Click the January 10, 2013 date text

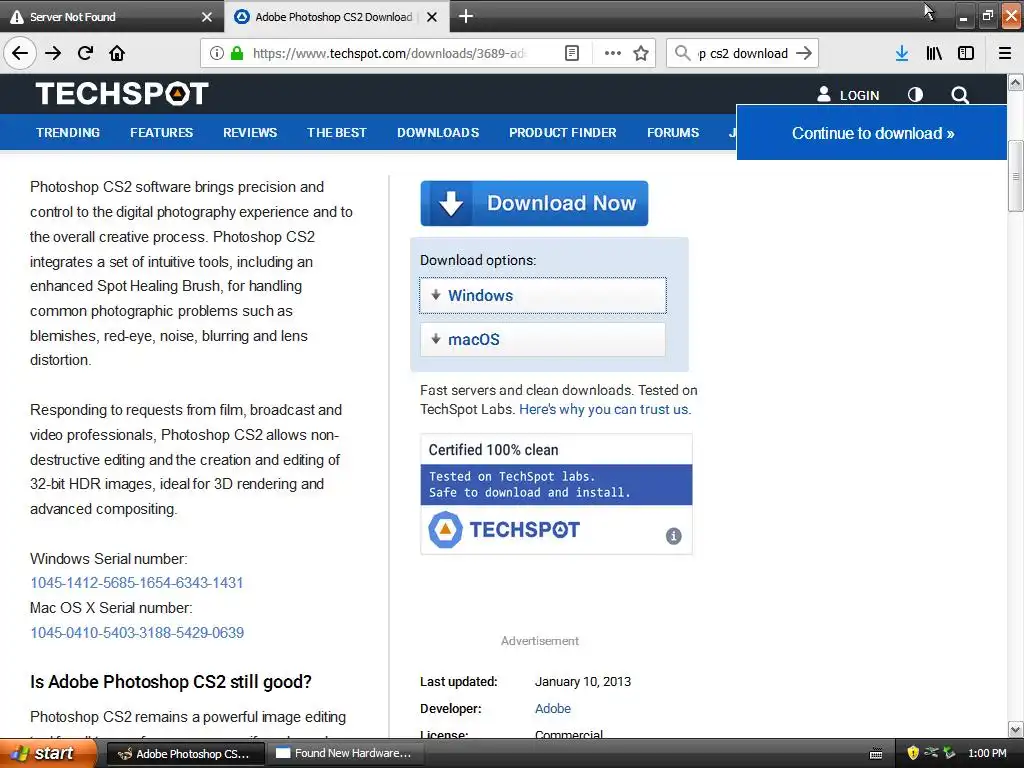pos(583,682)
